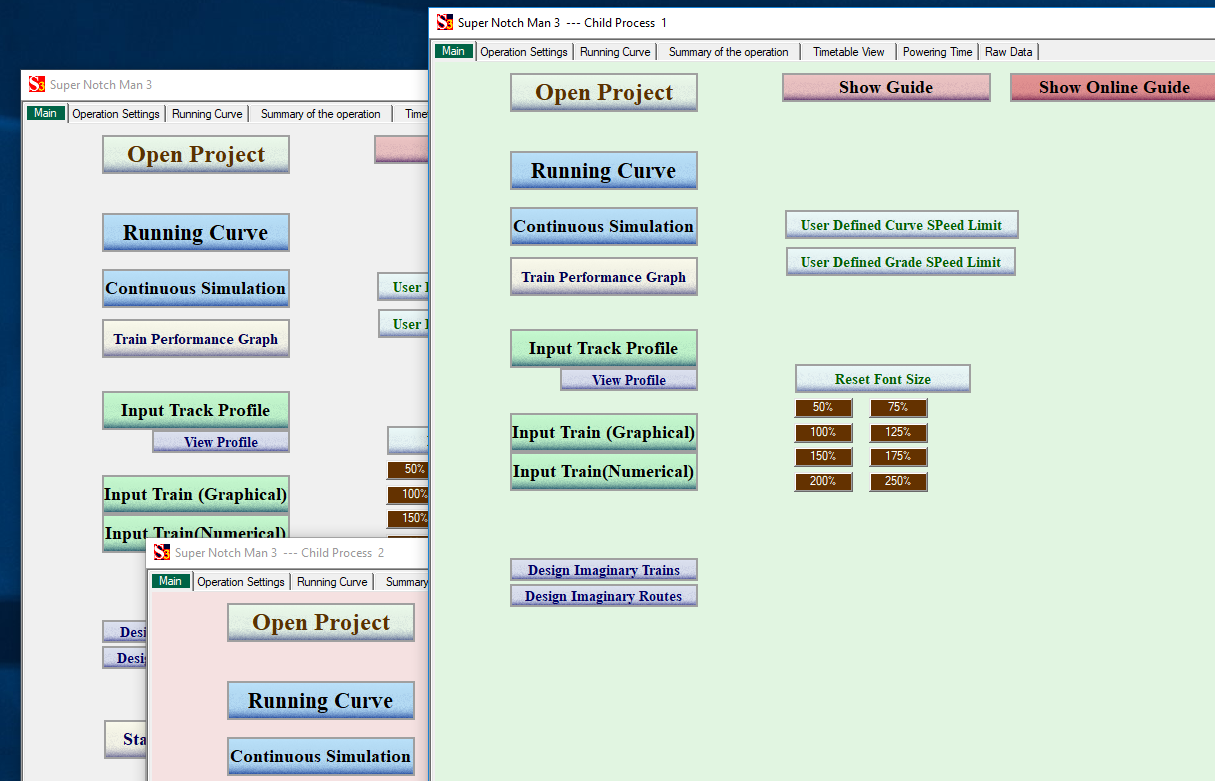Select the Powering Time tab
The width and height of the screenshot is (1215, 781).
pyautogui.click(x=937, y=52)
